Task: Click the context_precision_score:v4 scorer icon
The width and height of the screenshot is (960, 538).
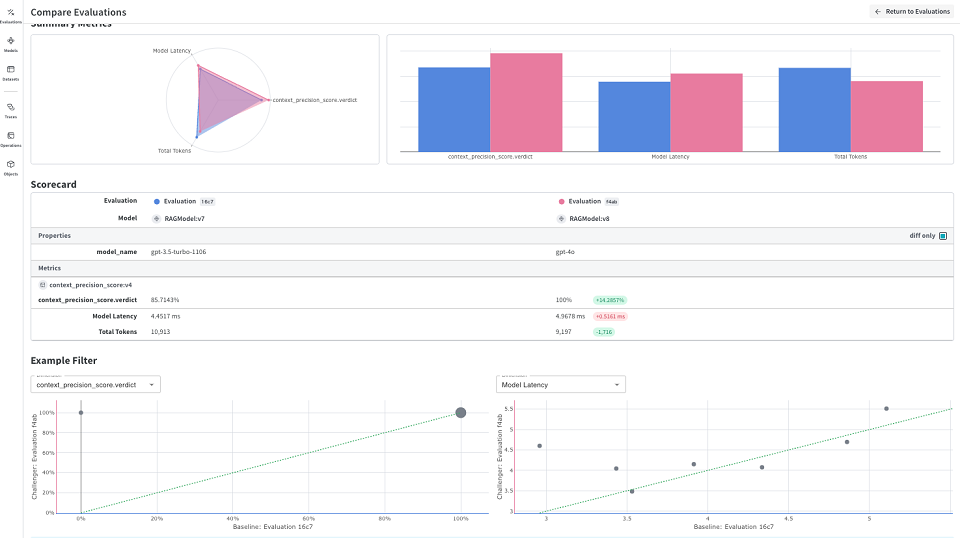Action: [43, 285]
